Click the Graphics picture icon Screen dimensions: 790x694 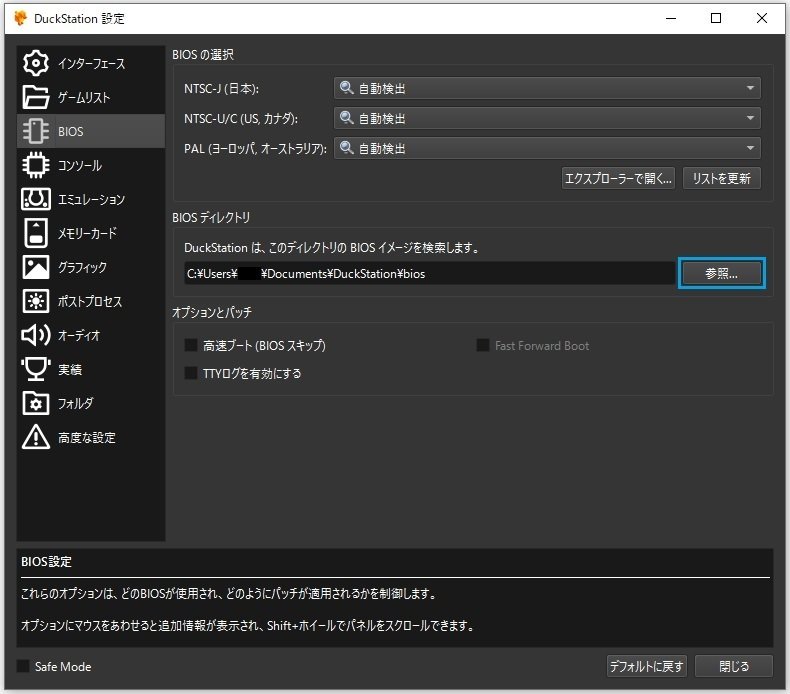tap(36, 267)
